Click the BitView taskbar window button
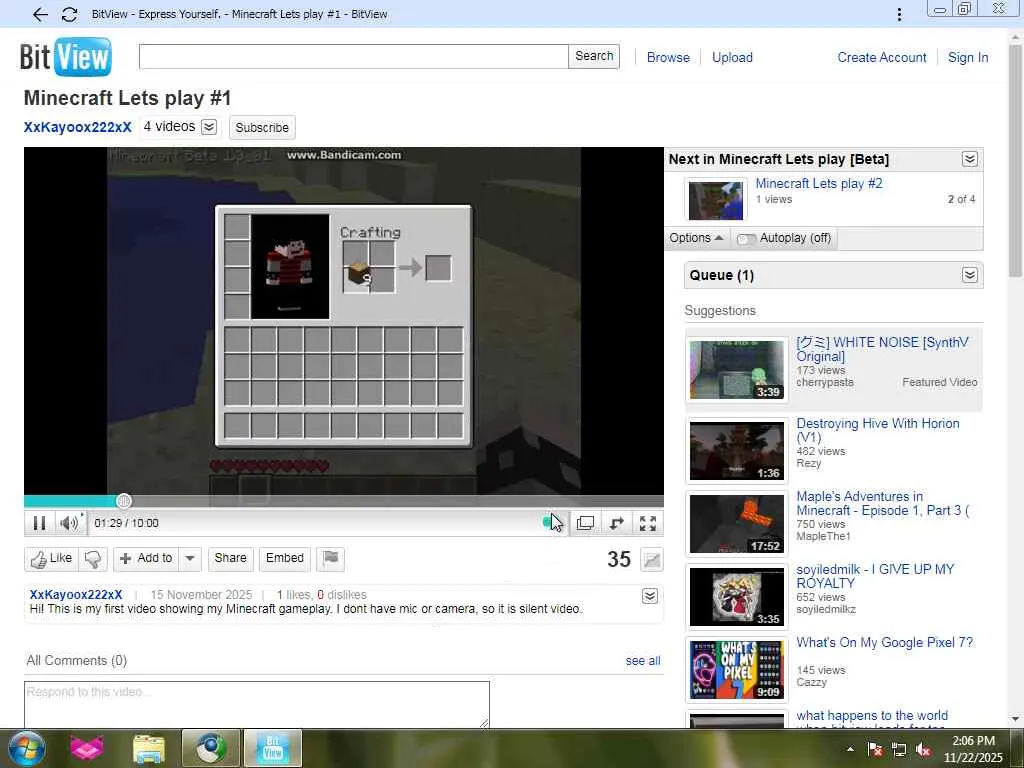This screenshot has width=1024, height=768. click(x=272, y=748)
